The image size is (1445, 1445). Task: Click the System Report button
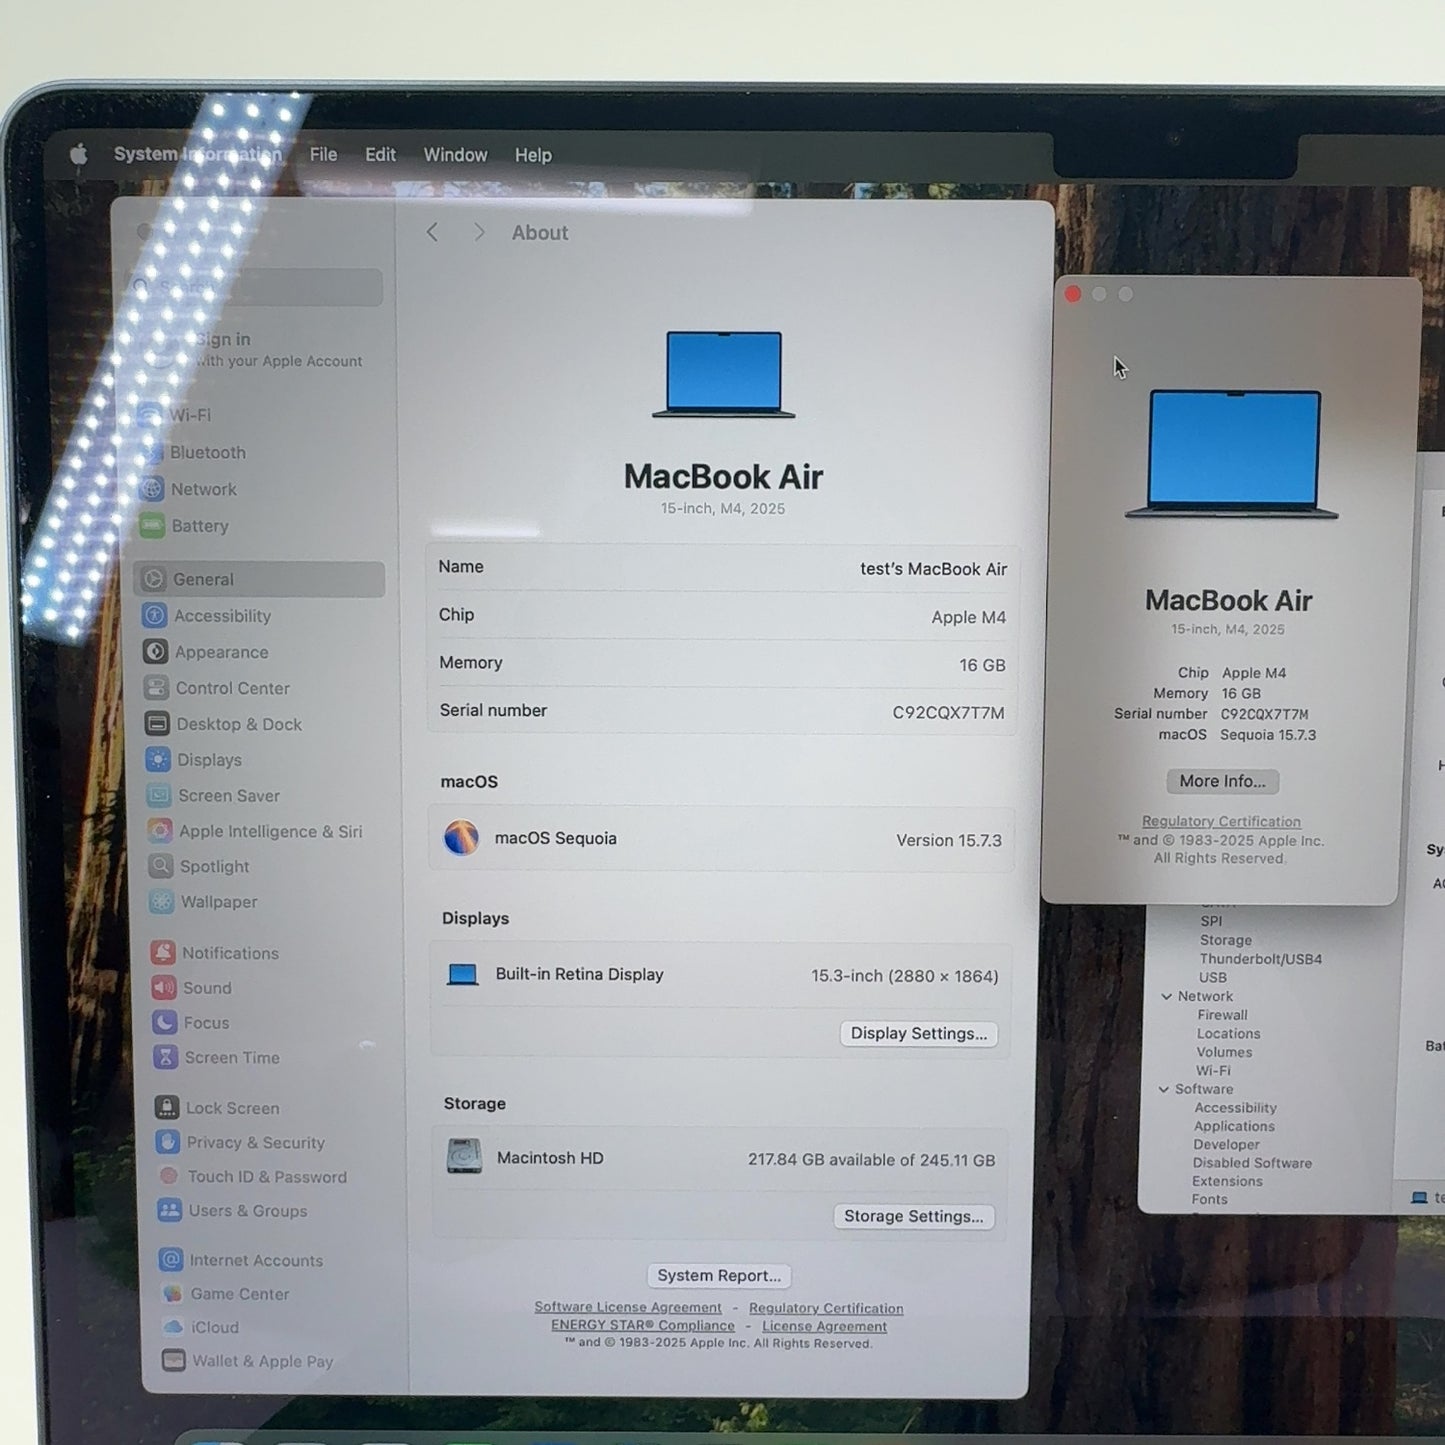coord(719,1276)
